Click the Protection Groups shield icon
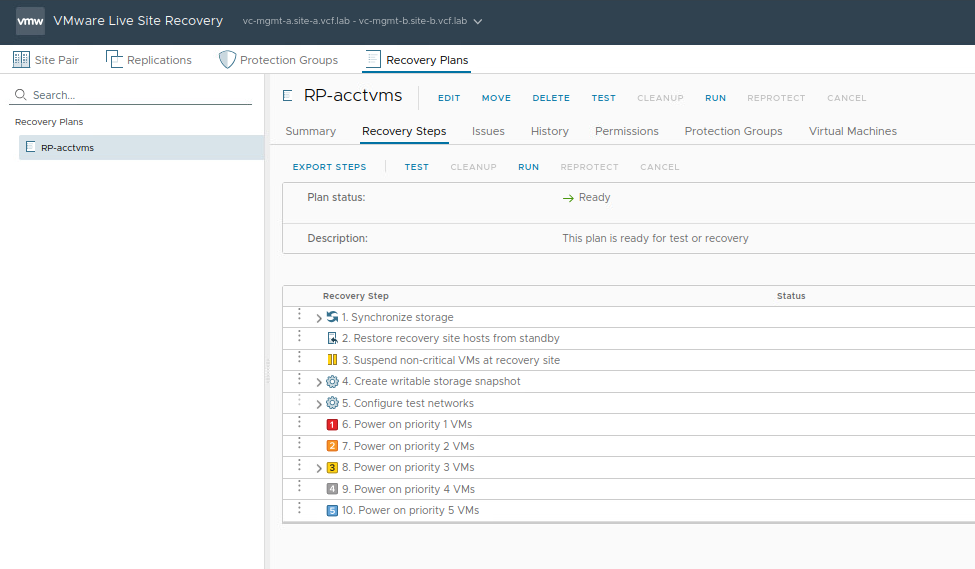This screenshot has width=975, height=569. coord(227,60)
